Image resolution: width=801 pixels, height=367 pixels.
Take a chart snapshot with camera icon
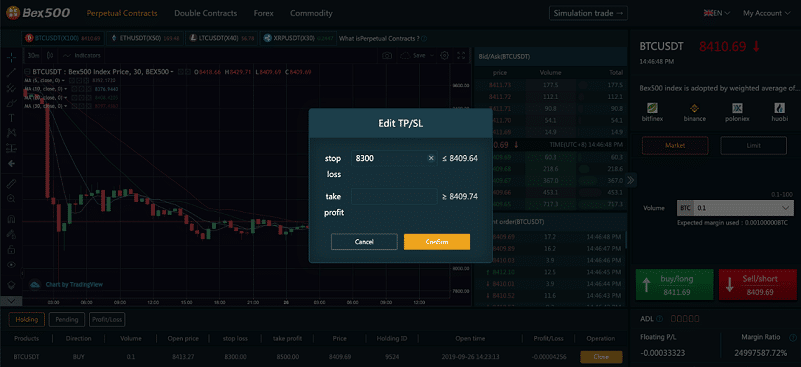(387, 55)
